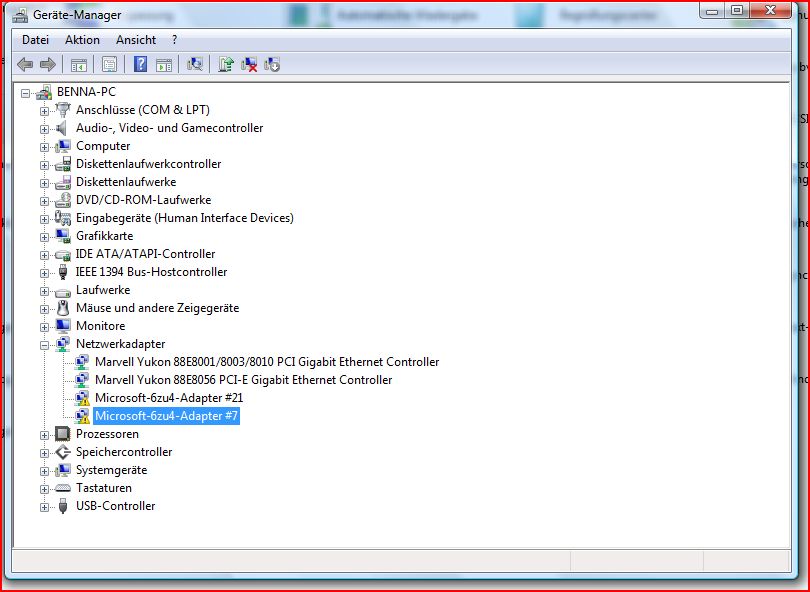Click the Geräte-Manager title bar icon
The width and height of the screenshot is (810, 592).
[21, 15]
